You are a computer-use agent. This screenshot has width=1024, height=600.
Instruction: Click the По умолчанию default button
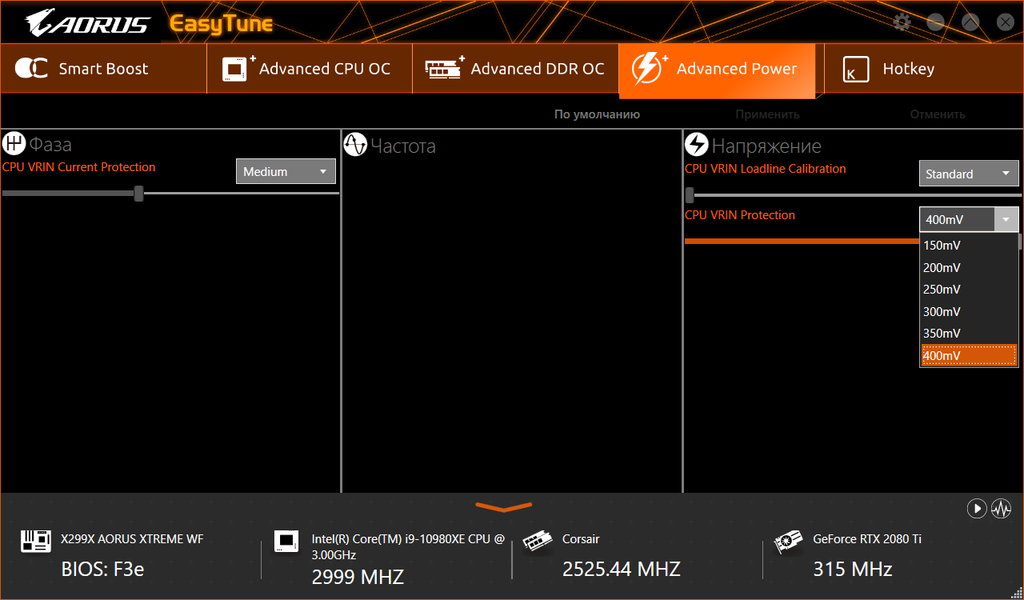coord(597,114)
